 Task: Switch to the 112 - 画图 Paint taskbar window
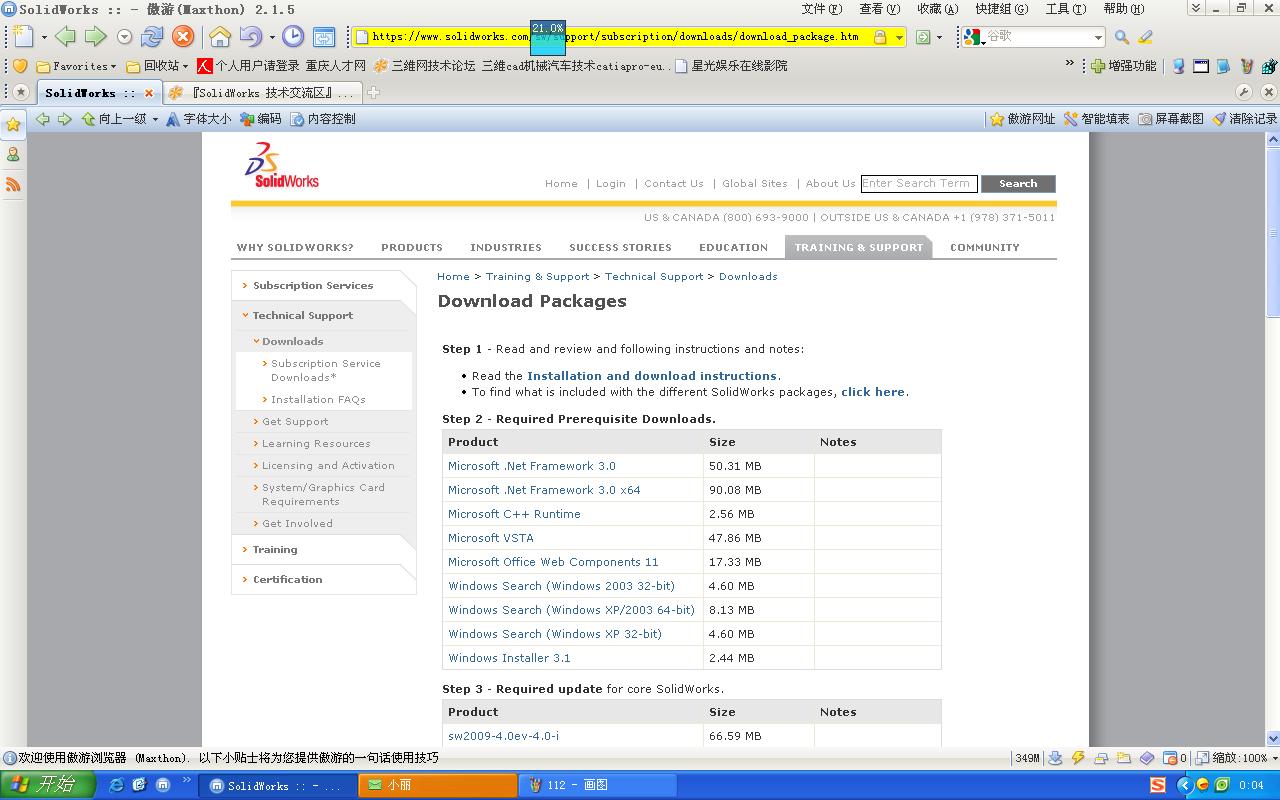click(598, 785)
